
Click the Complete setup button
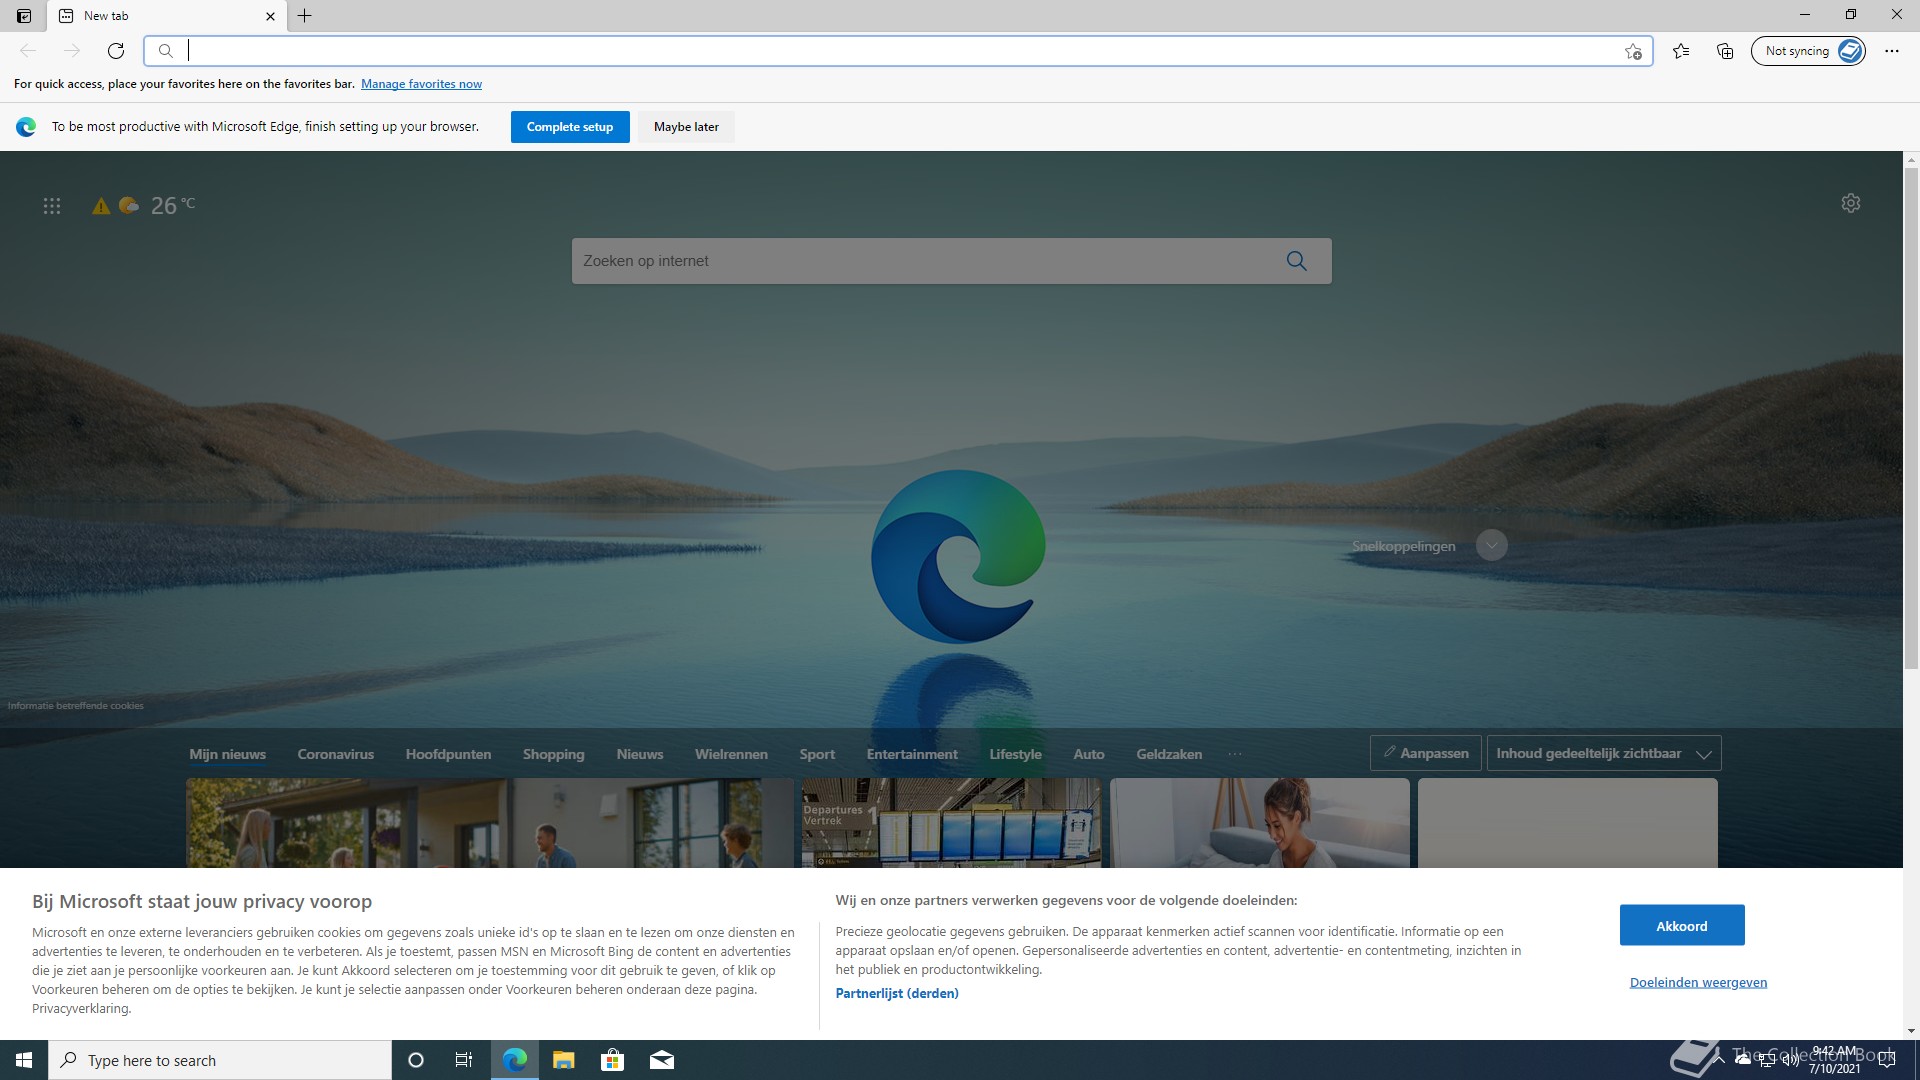tap(570, 127)
